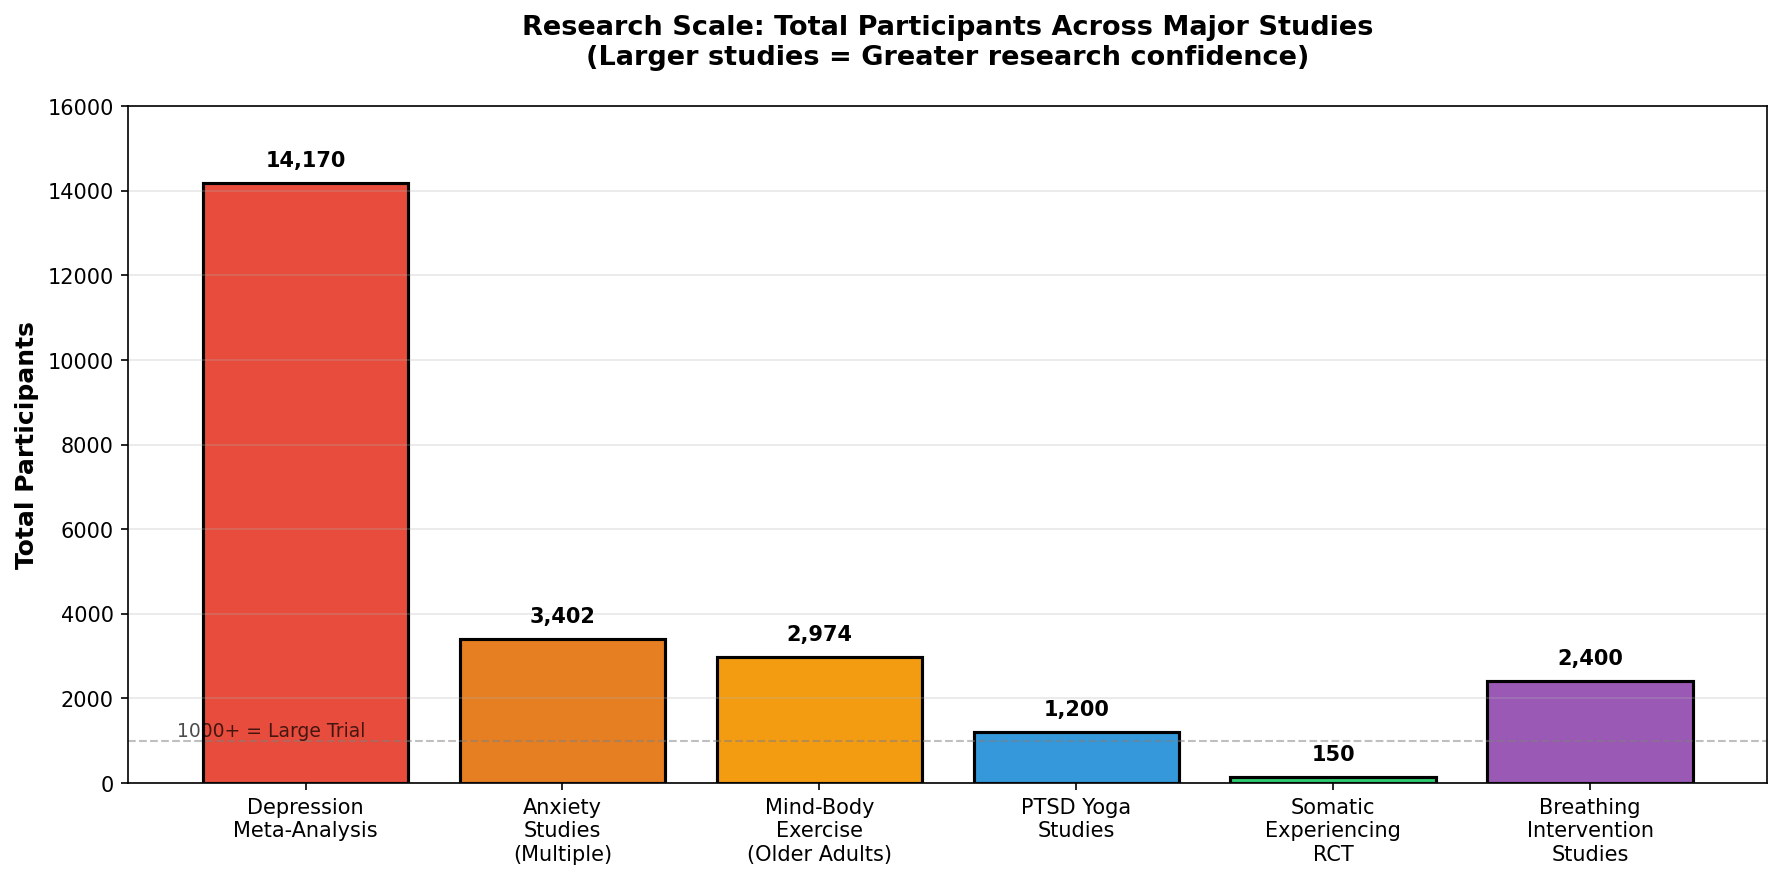1782x879 pixels.
Task: Click the '1000+ = Large Trial' annotation
Action: [x=271, y=731]
